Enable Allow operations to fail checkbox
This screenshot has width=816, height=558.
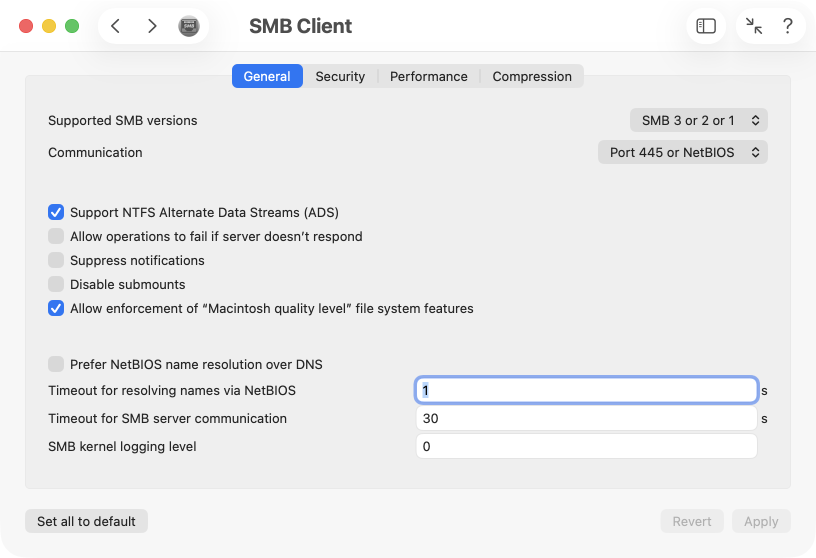click(x=56, y=236)
